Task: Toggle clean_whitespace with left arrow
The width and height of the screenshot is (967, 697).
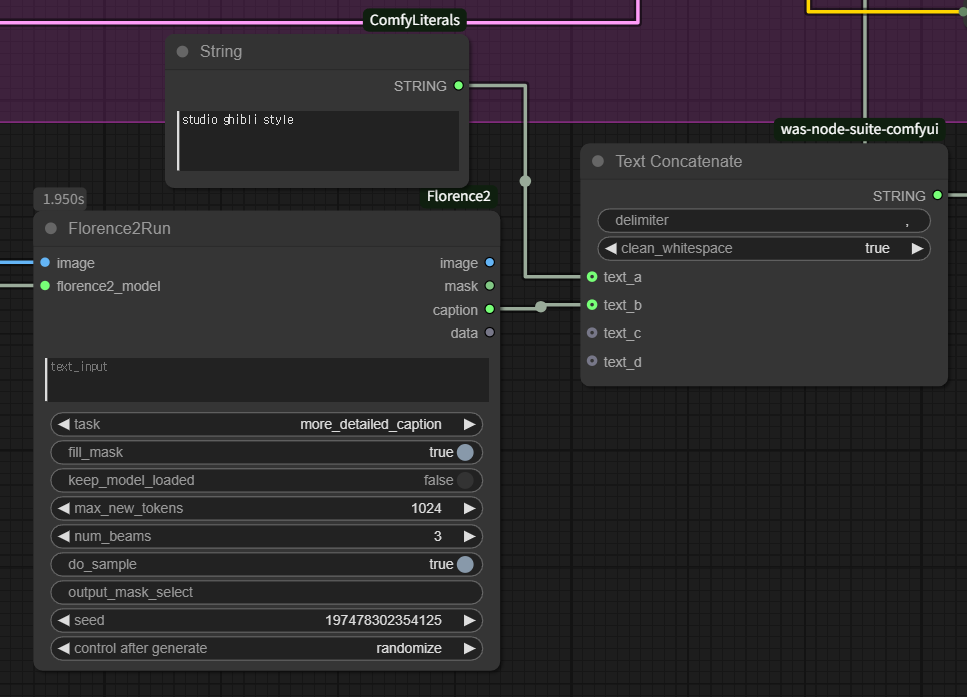Action: click(x=611, y=249)
